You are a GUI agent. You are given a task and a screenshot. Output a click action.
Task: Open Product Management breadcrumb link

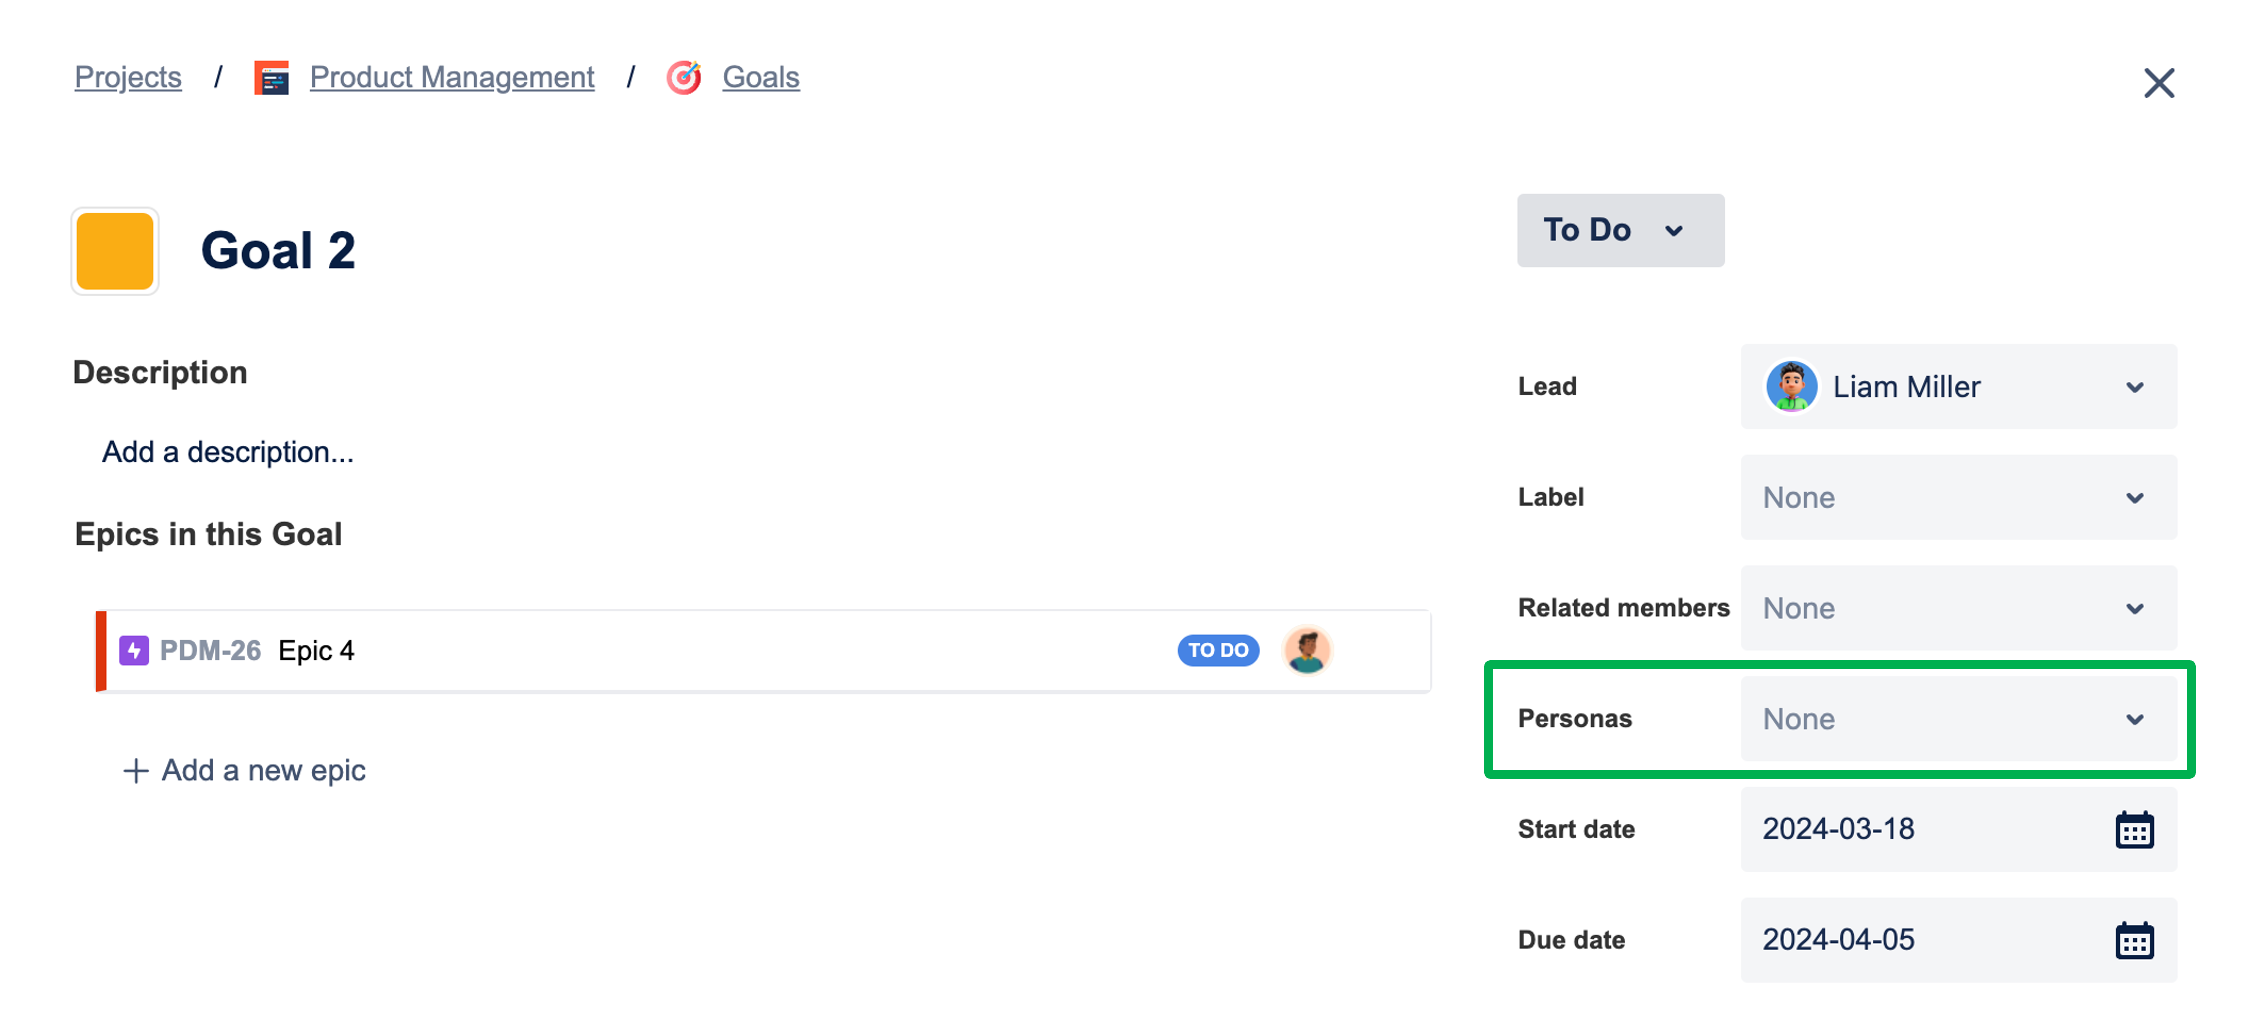[452, 78]
